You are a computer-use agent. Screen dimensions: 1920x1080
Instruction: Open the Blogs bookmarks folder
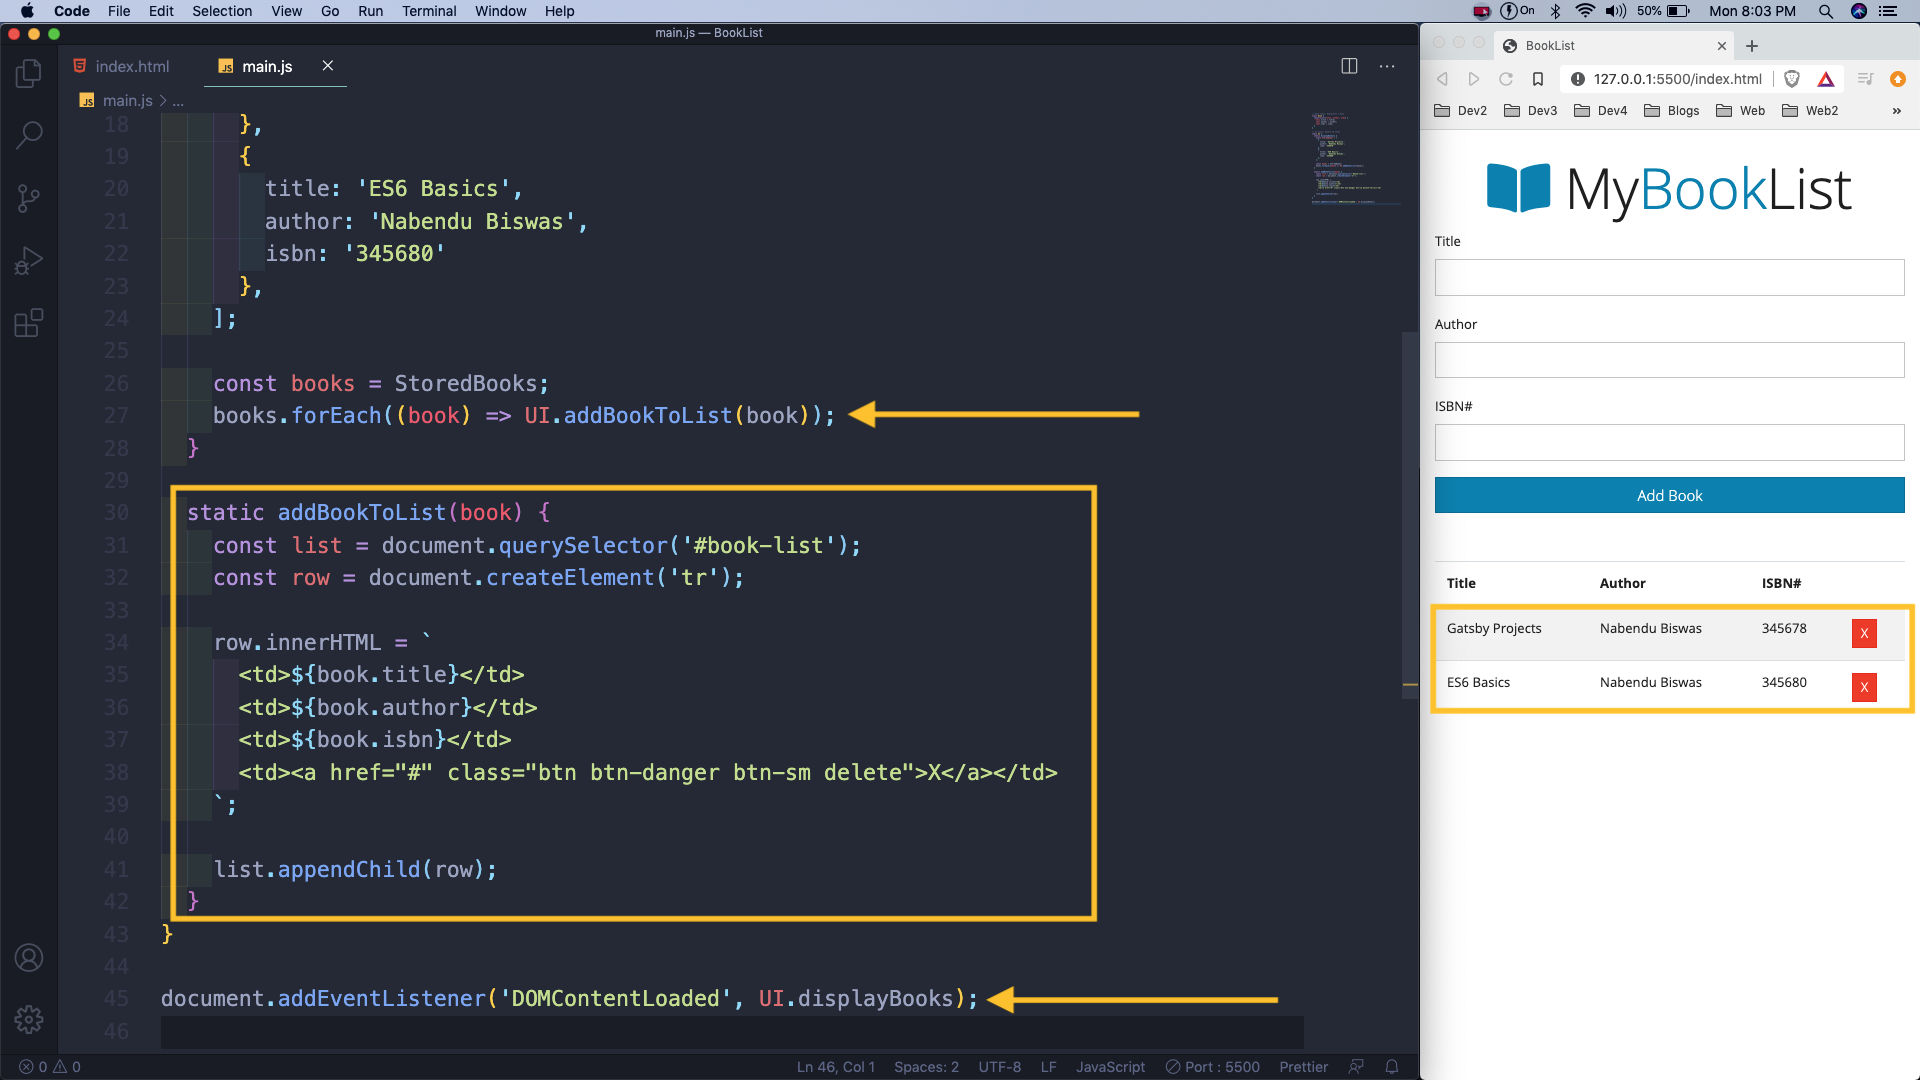click(1671, 111)
